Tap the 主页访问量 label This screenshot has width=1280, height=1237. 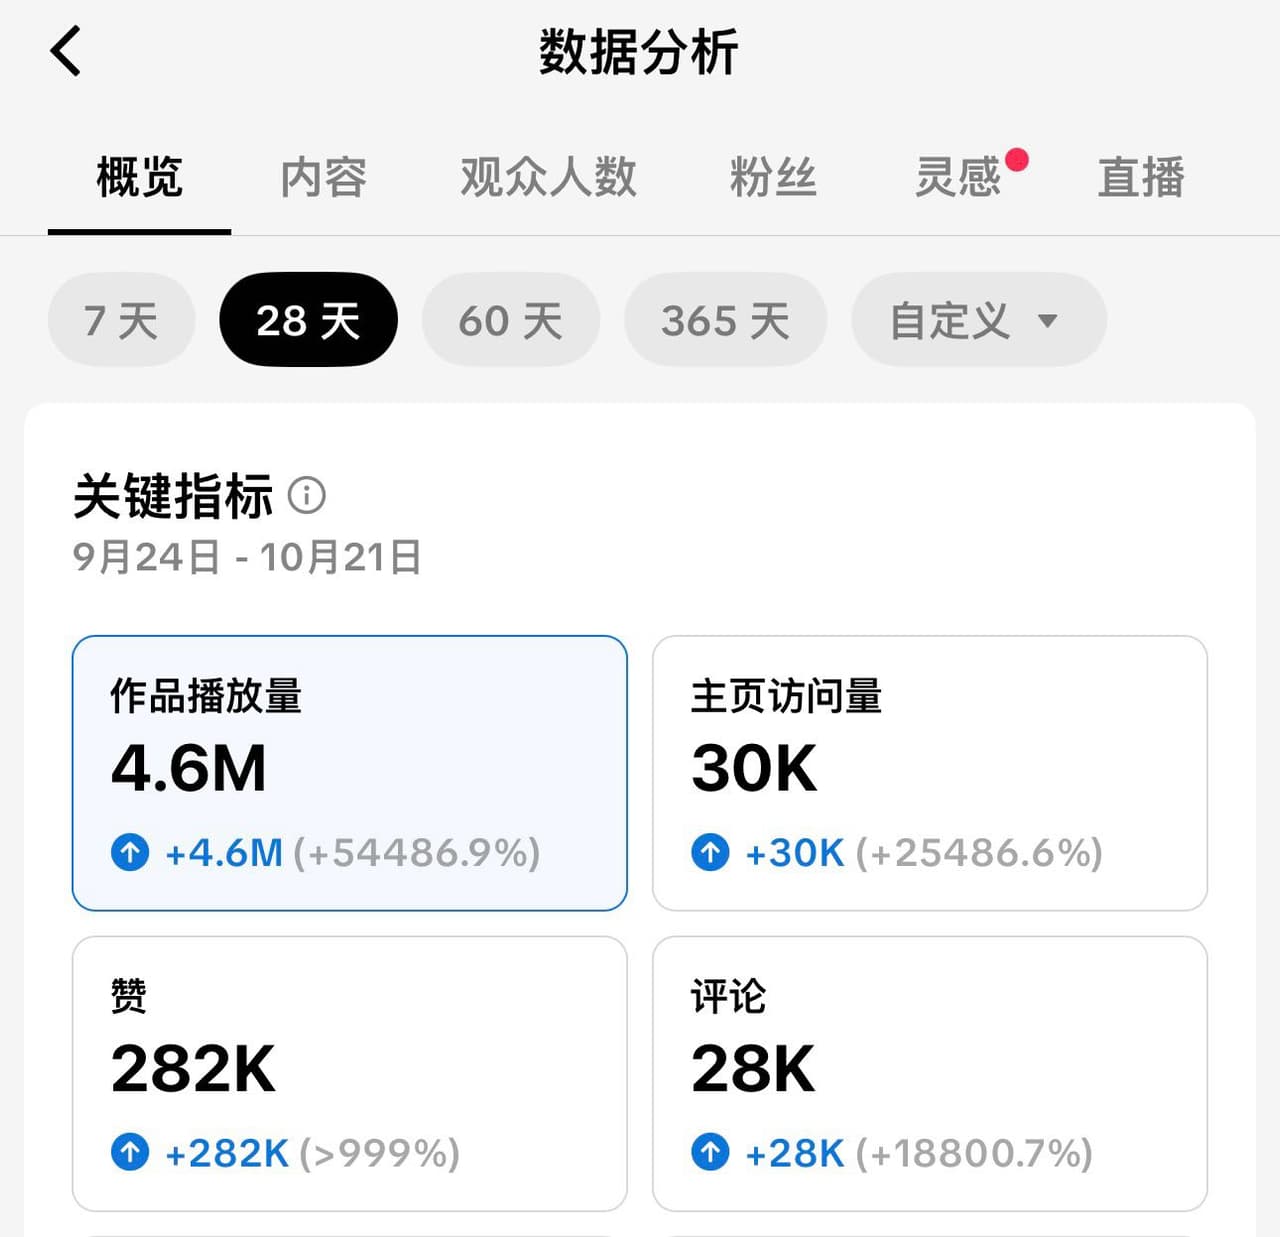[x=786, y=696]
